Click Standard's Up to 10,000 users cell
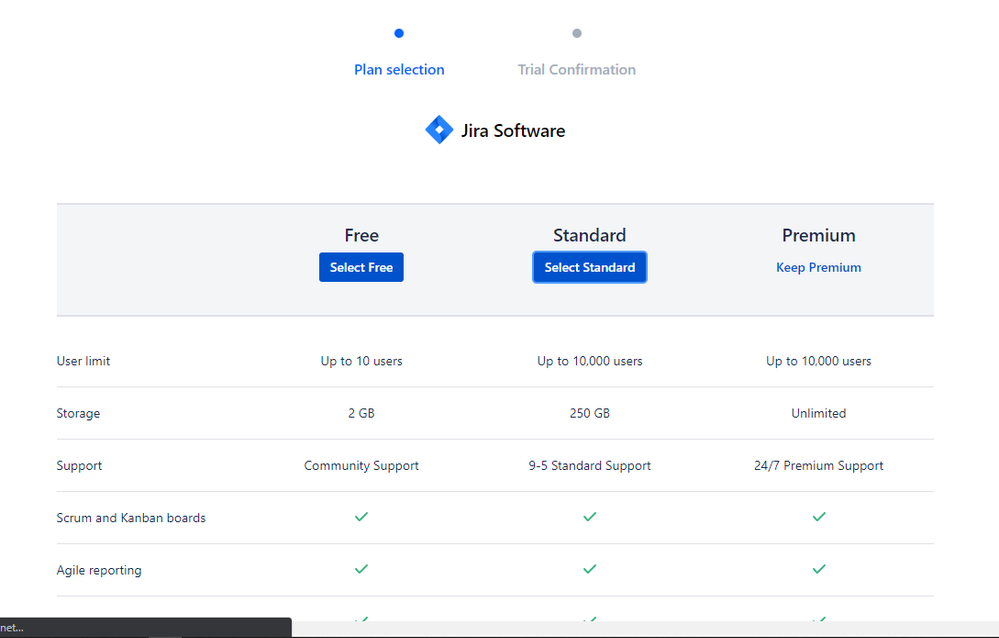The height and width of the screenshot is (638, 999). [x=590, y=361]
